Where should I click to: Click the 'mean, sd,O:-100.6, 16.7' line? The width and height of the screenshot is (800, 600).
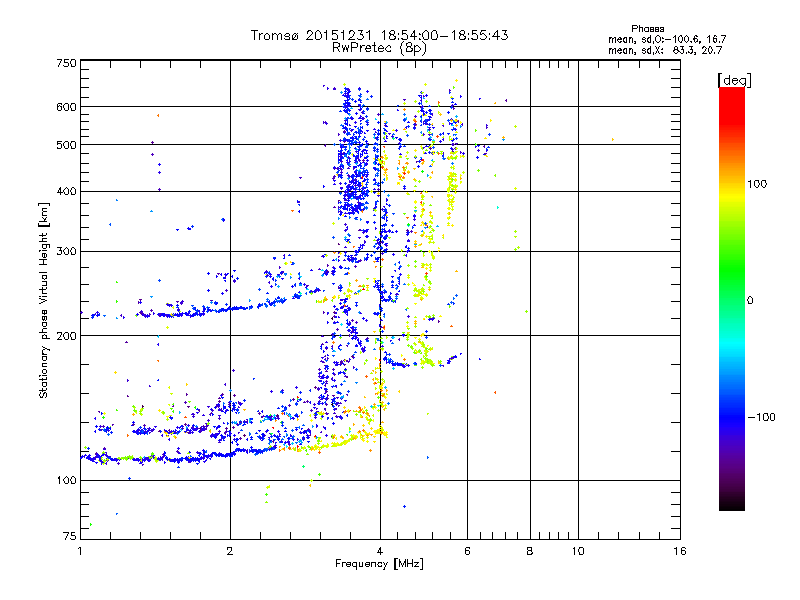coord(667,39)
